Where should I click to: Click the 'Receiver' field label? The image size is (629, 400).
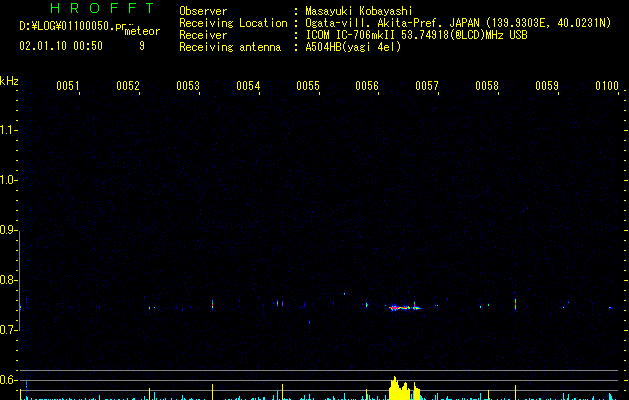coord(203,35)
